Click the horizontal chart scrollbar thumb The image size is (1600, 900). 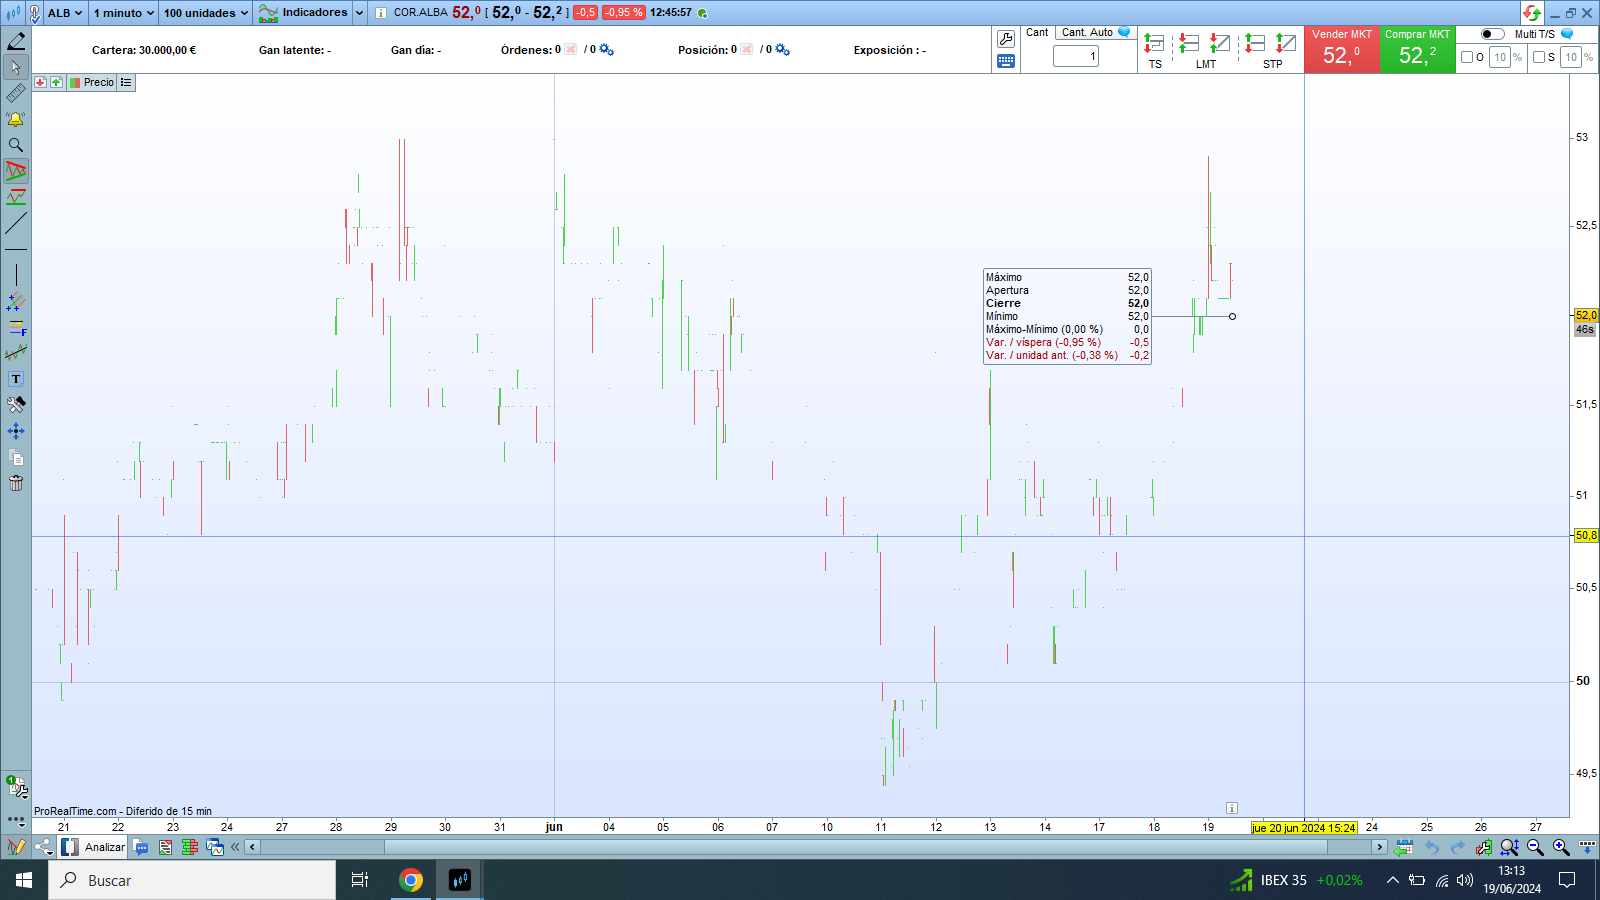[856, 847]
